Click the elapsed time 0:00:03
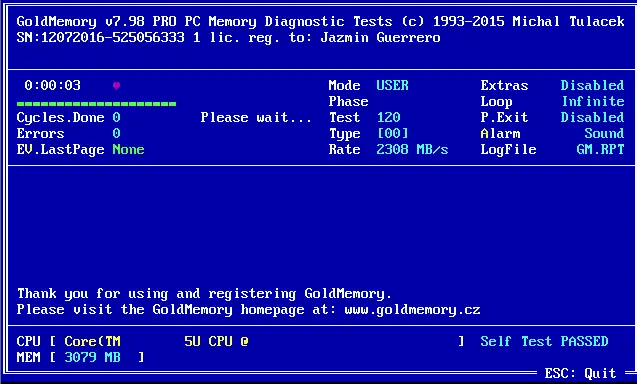637x384 pixels. (x=52, y=85)
